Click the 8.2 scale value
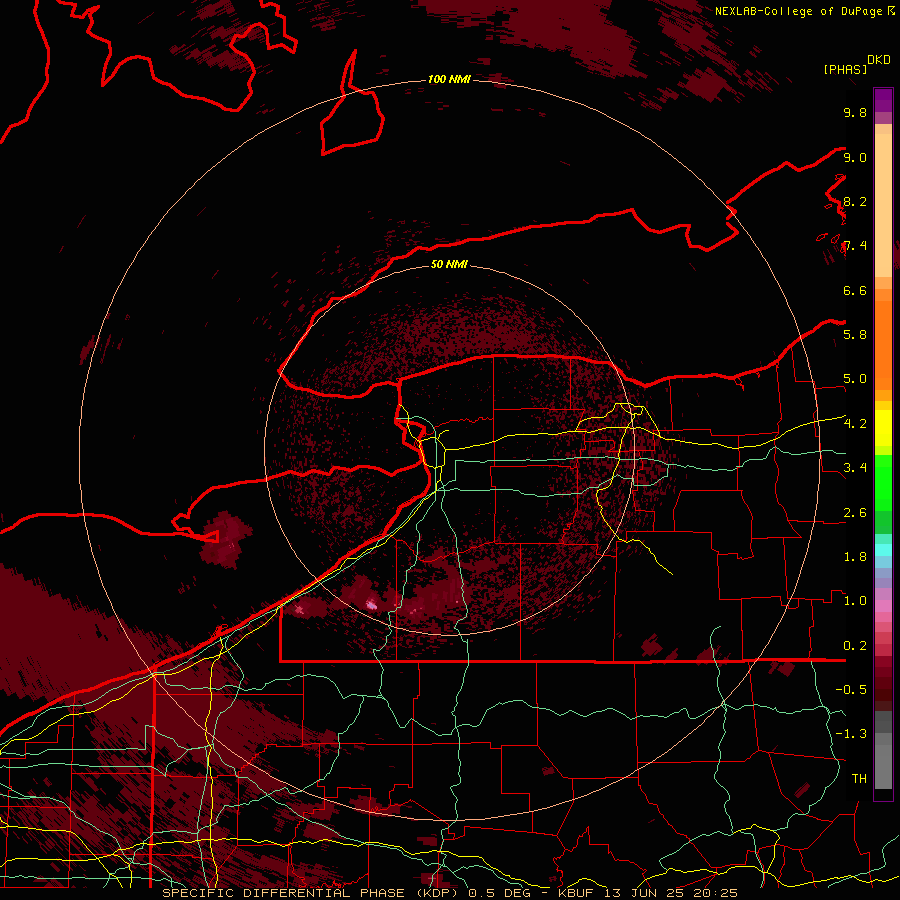The image size is (900, 900). [x=855, y=202]
